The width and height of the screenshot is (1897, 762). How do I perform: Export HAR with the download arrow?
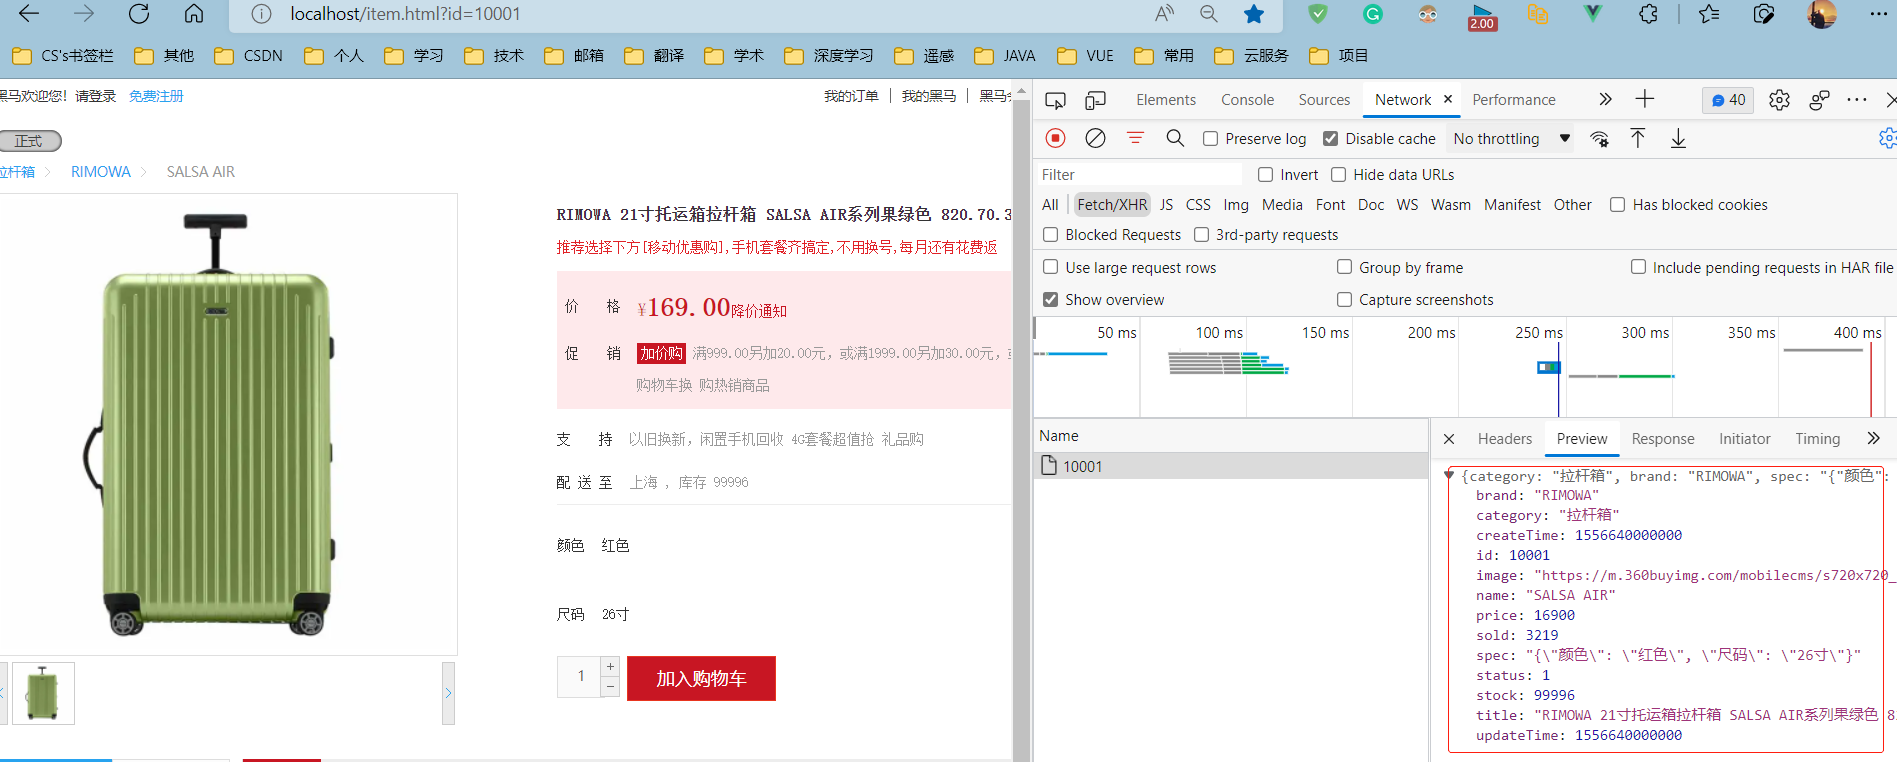coord(1678,138)
